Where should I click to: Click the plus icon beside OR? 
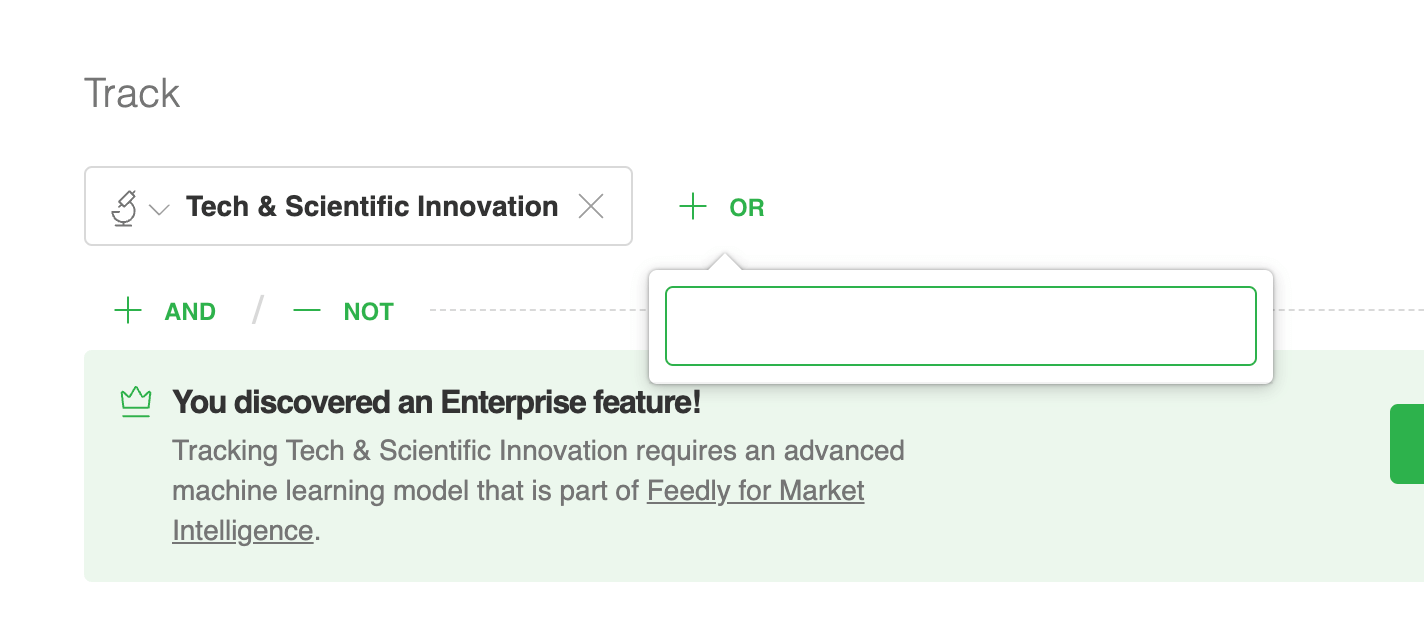tap(692, 208)
